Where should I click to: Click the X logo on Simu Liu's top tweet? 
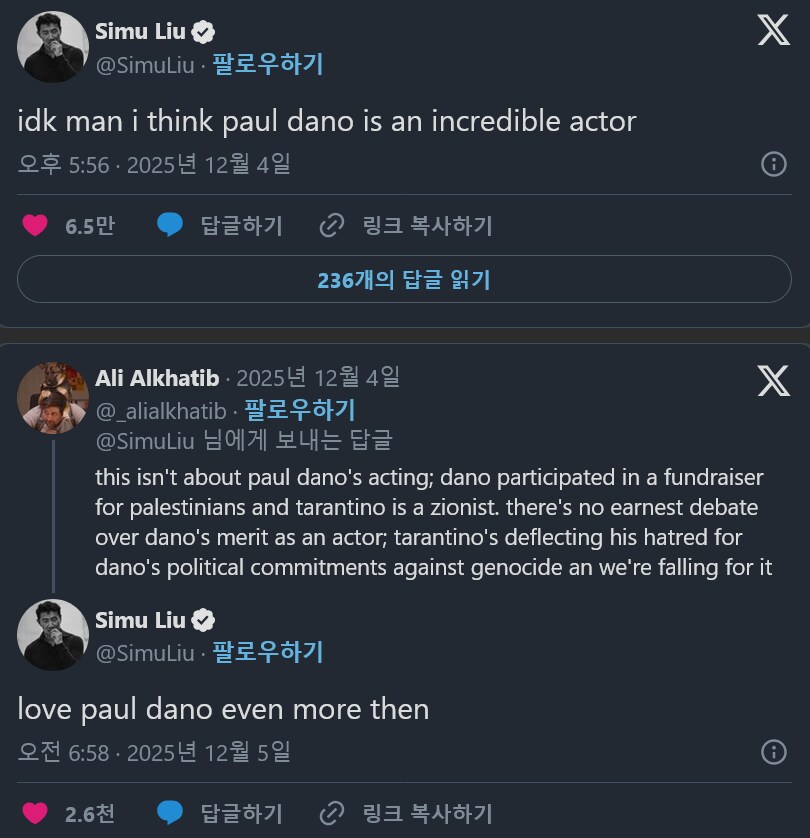(x=773, y=30)
